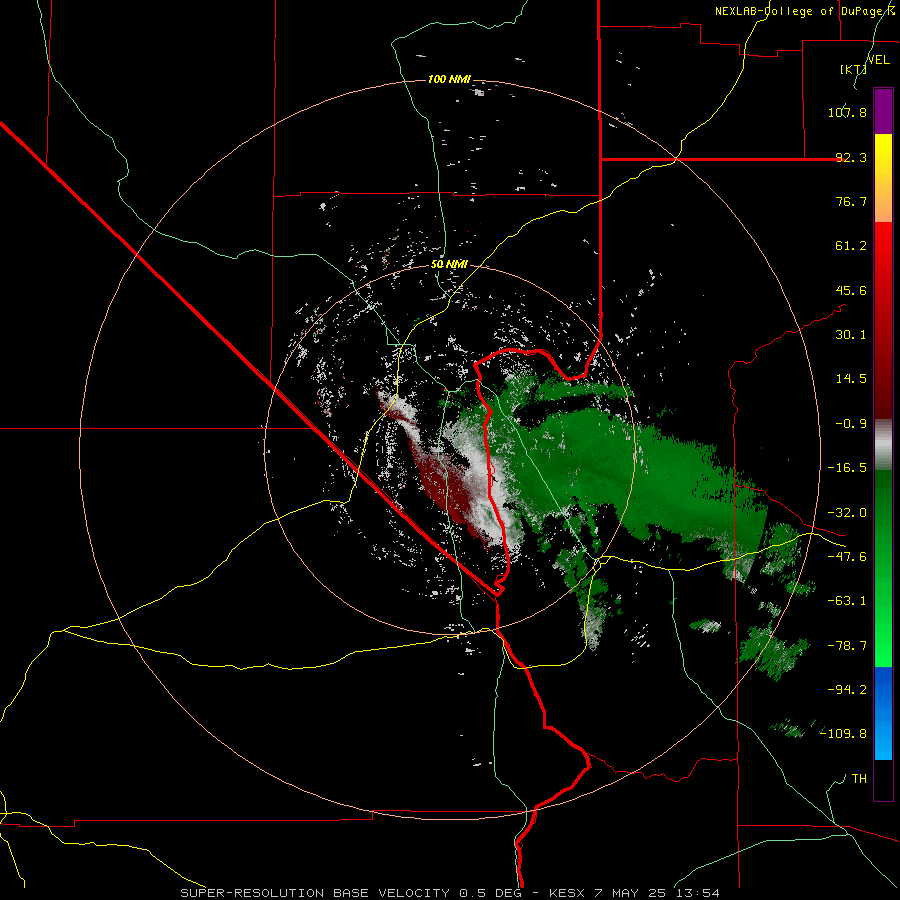Click the 61.2 legend value

(851, 246)
